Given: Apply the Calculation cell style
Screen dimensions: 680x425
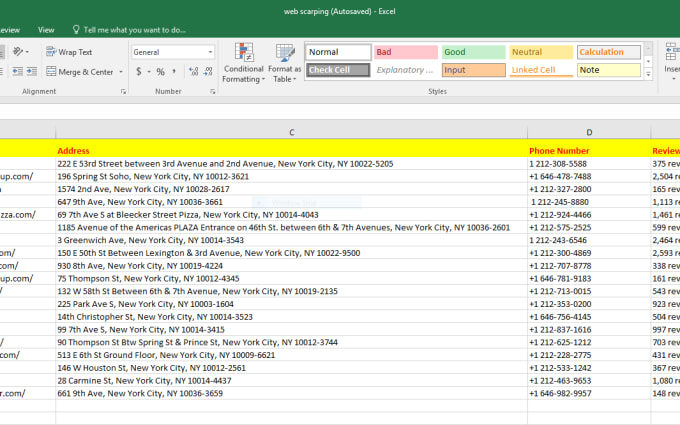Looking at the screenshot, I should tap(609, 52).
